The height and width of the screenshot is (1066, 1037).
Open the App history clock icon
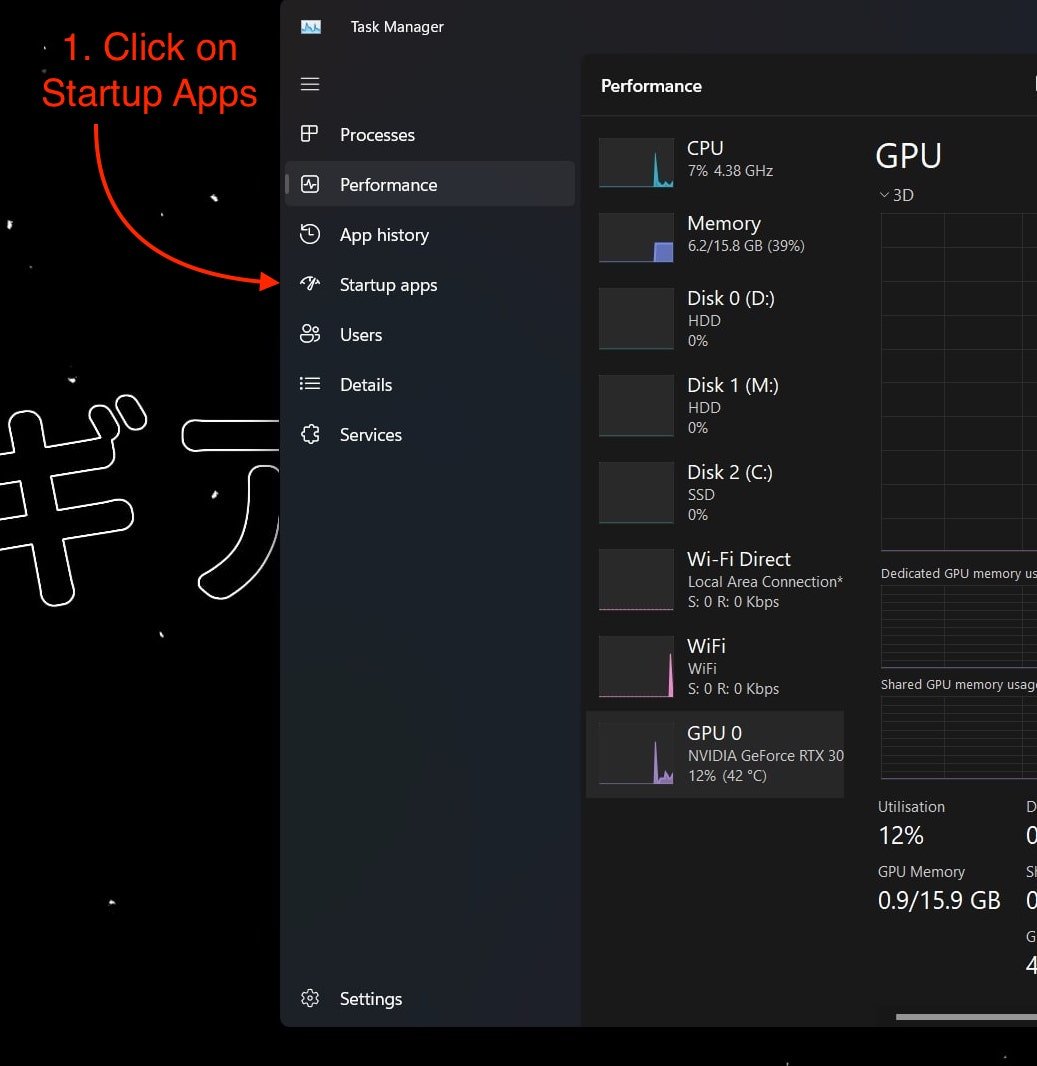point(310,234)
